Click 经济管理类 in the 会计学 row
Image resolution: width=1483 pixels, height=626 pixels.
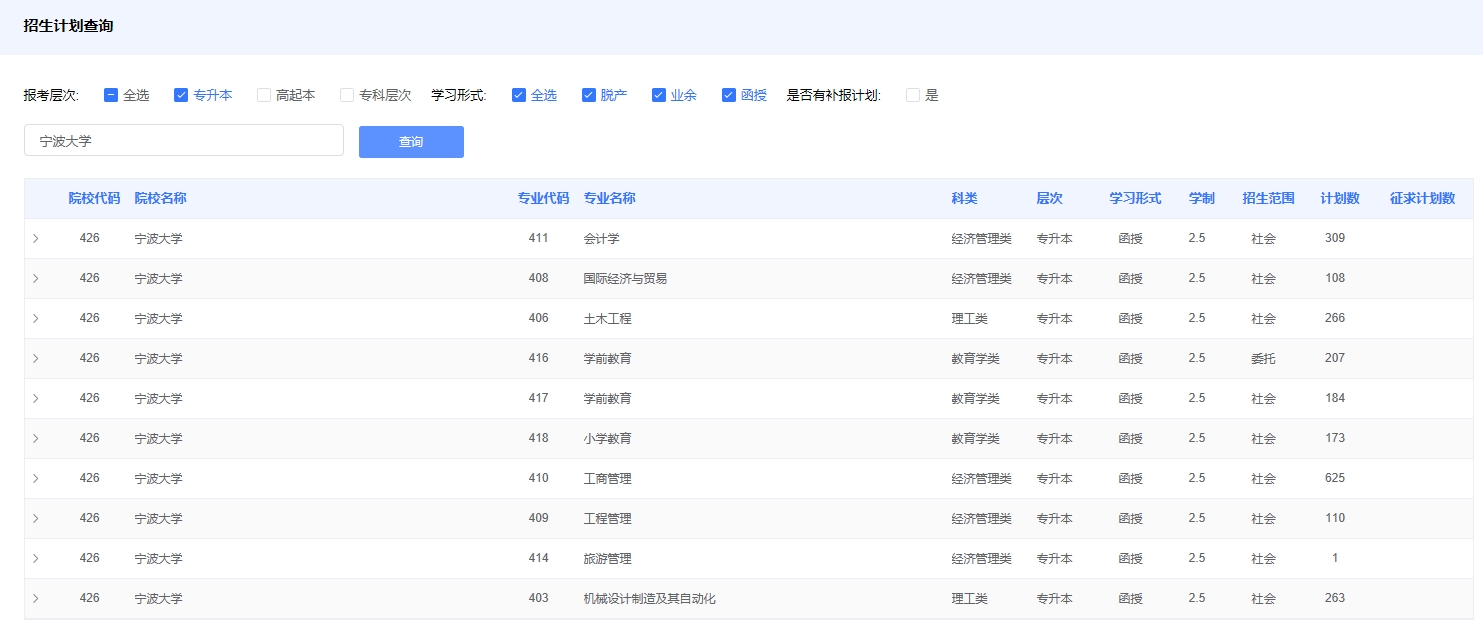[x=982, y=238]
